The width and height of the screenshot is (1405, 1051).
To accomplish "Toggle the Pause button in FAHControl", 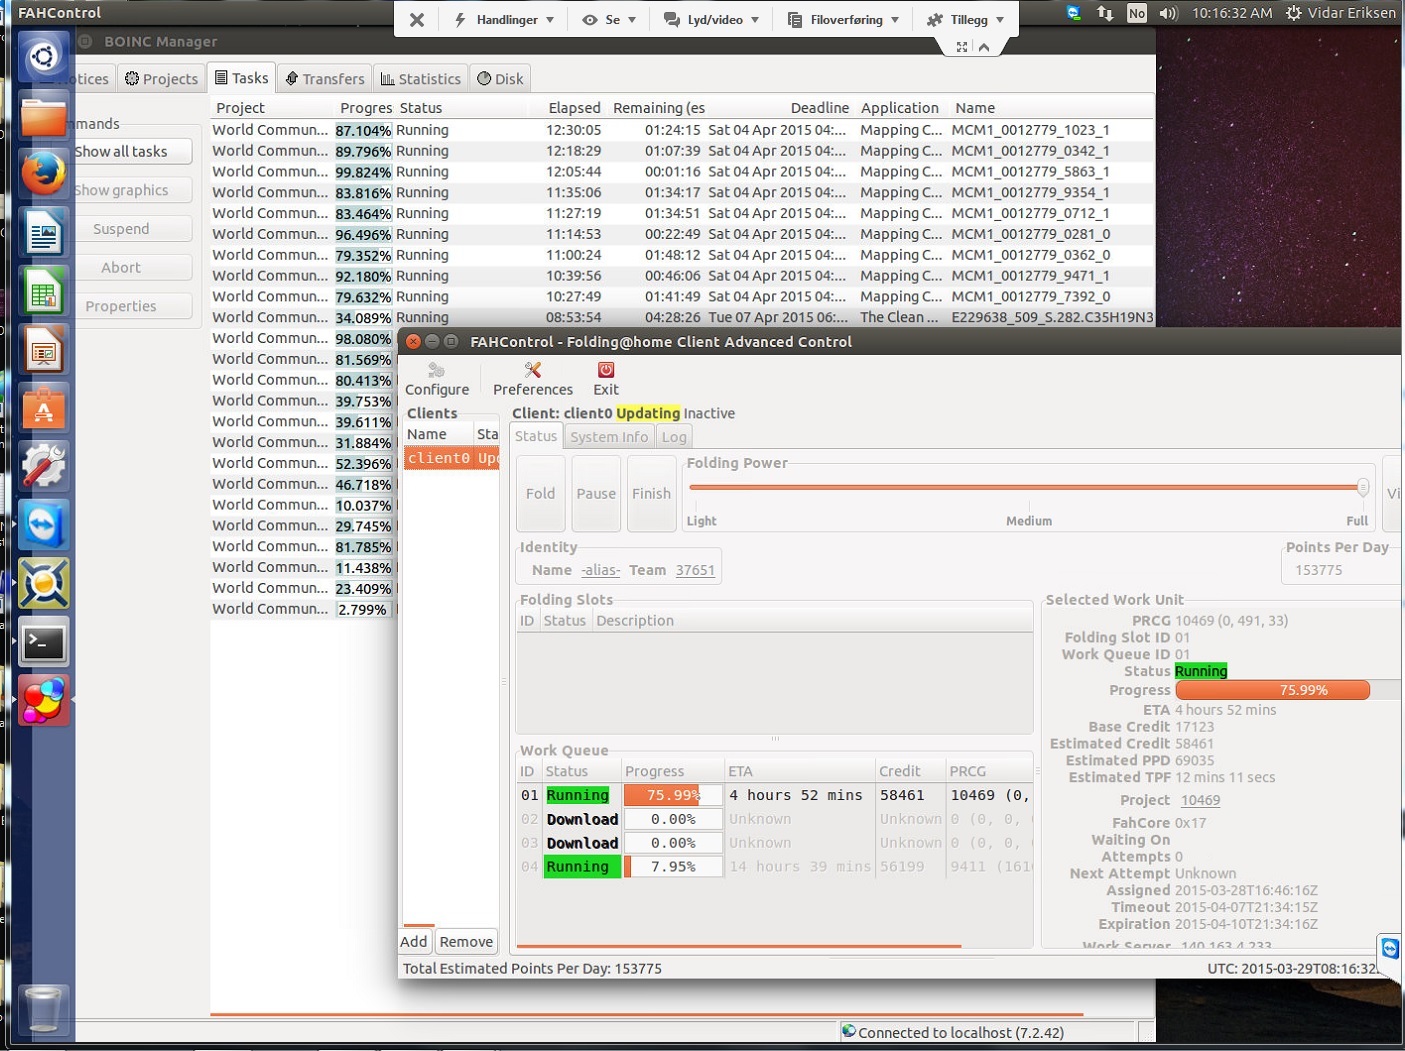I will point(596,494).
